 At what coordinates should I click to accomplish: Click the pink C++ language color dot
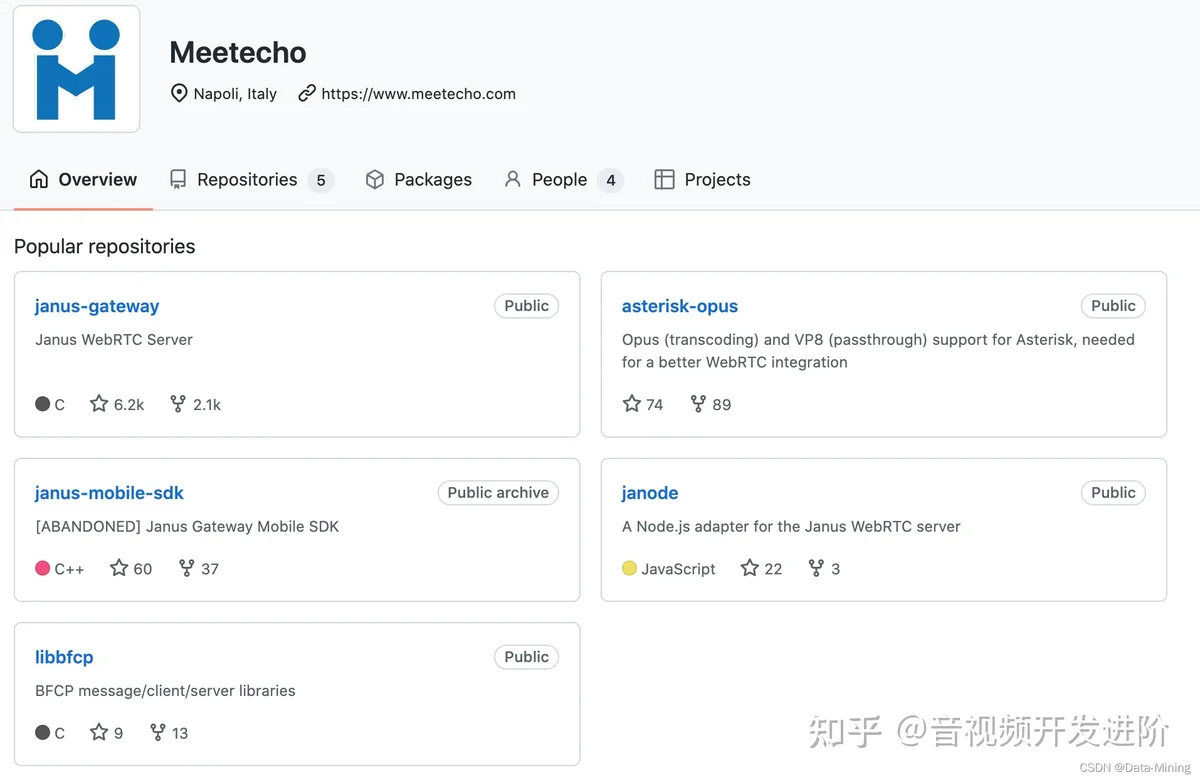coord(43,568)
